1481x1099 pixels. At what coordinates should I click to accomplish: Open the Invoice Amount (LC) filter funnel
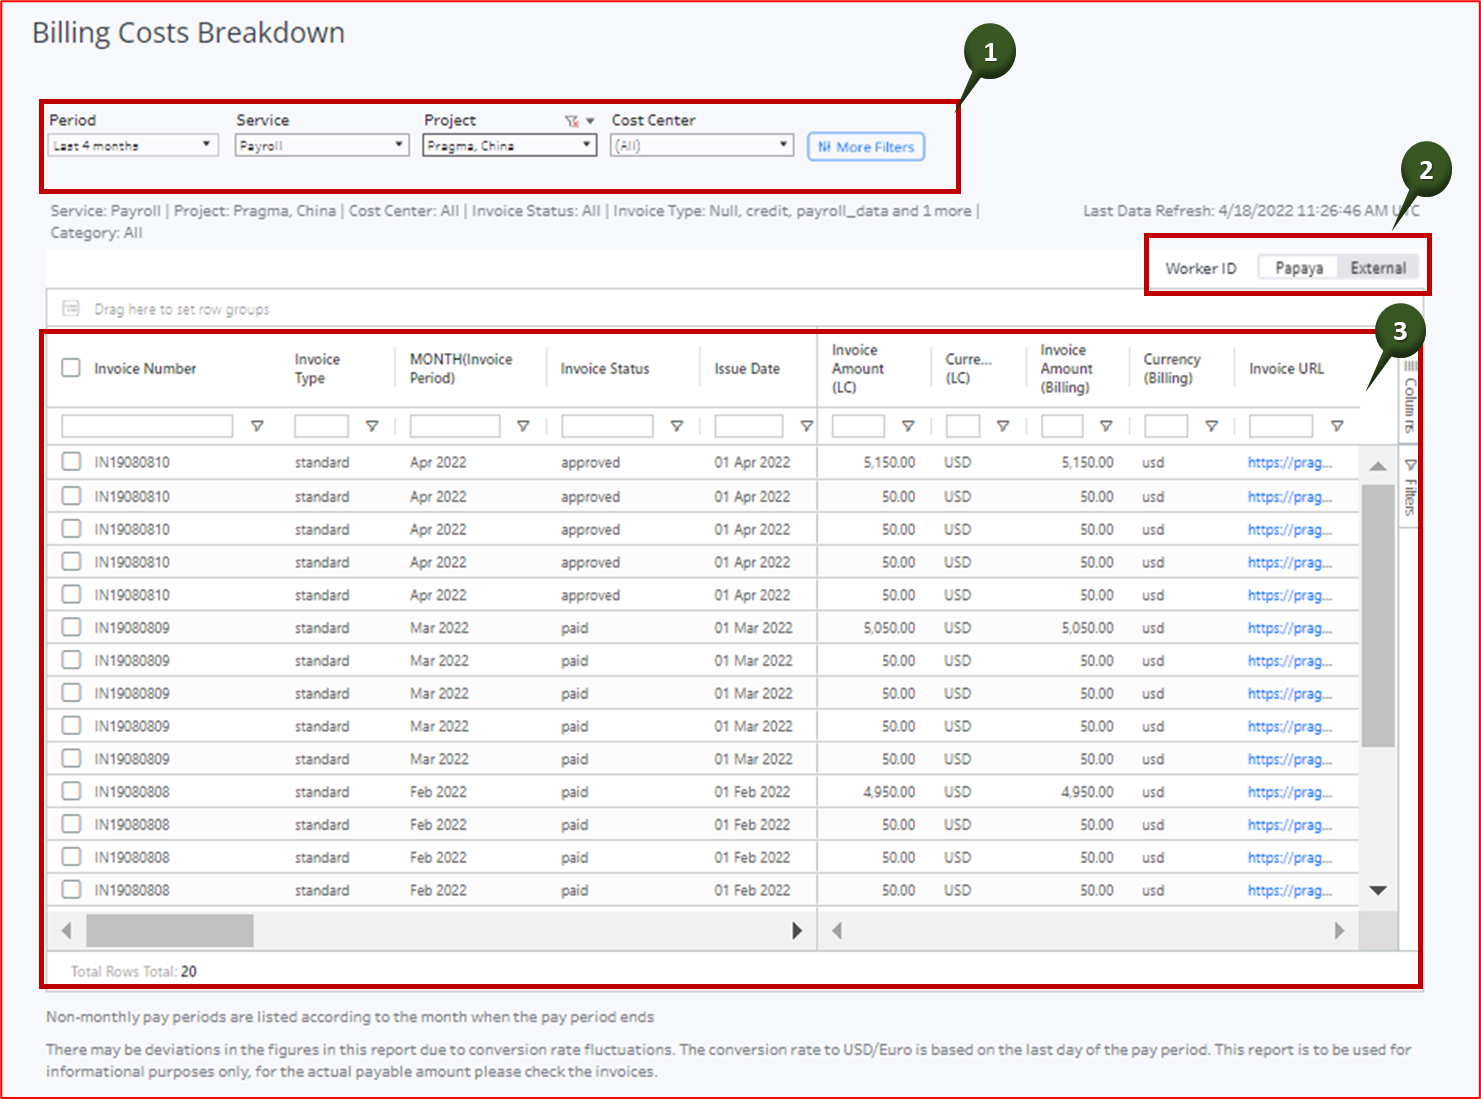coord(908,425)
